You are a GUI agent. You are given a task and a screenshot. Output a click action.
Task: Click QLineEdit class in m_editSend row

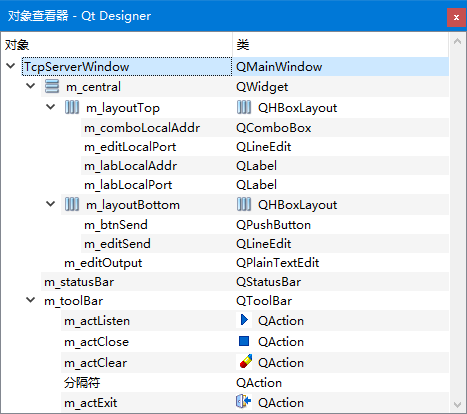tap(263, 244)
